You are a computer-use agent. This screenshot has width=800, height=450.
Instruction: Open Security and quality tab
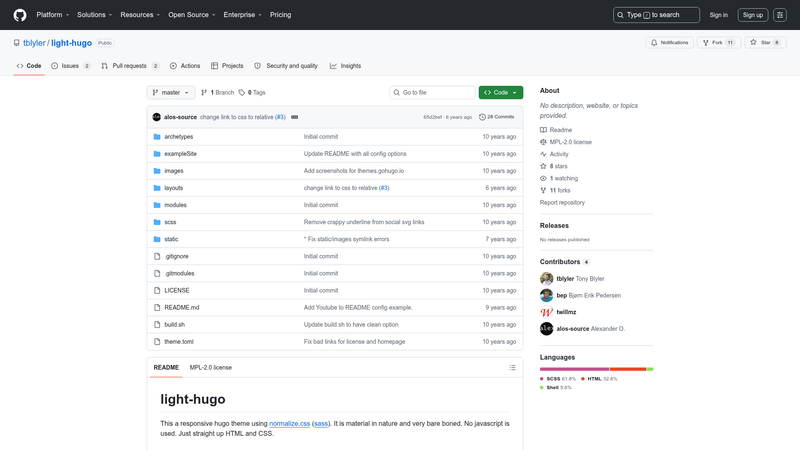[x=286, y=66]
